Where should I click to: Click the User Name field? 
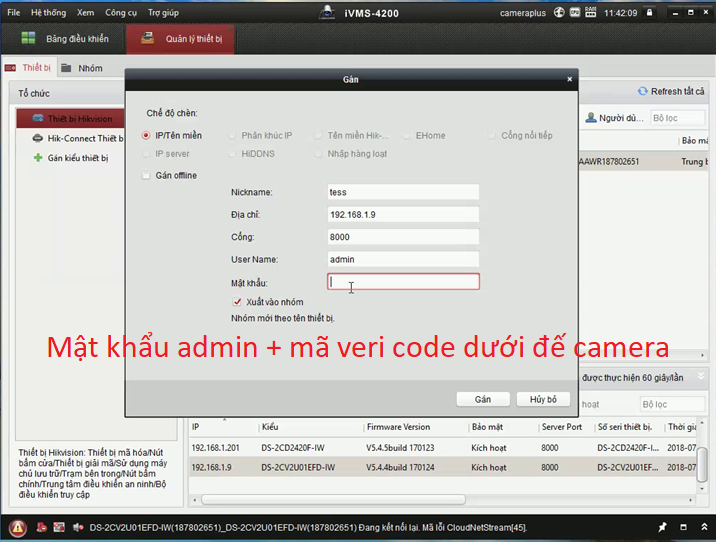[403, 259]
